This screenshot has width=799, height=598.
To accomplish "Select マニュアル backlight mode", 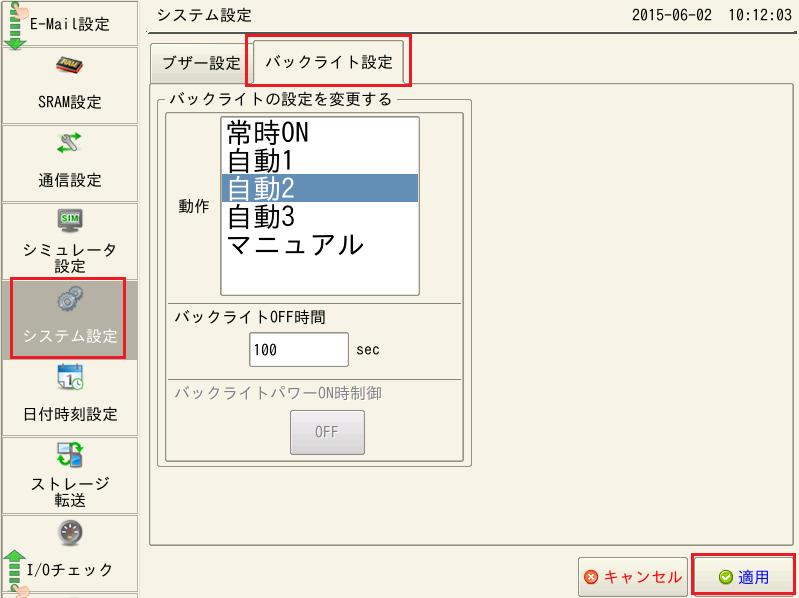I will [x=319, y=244].
